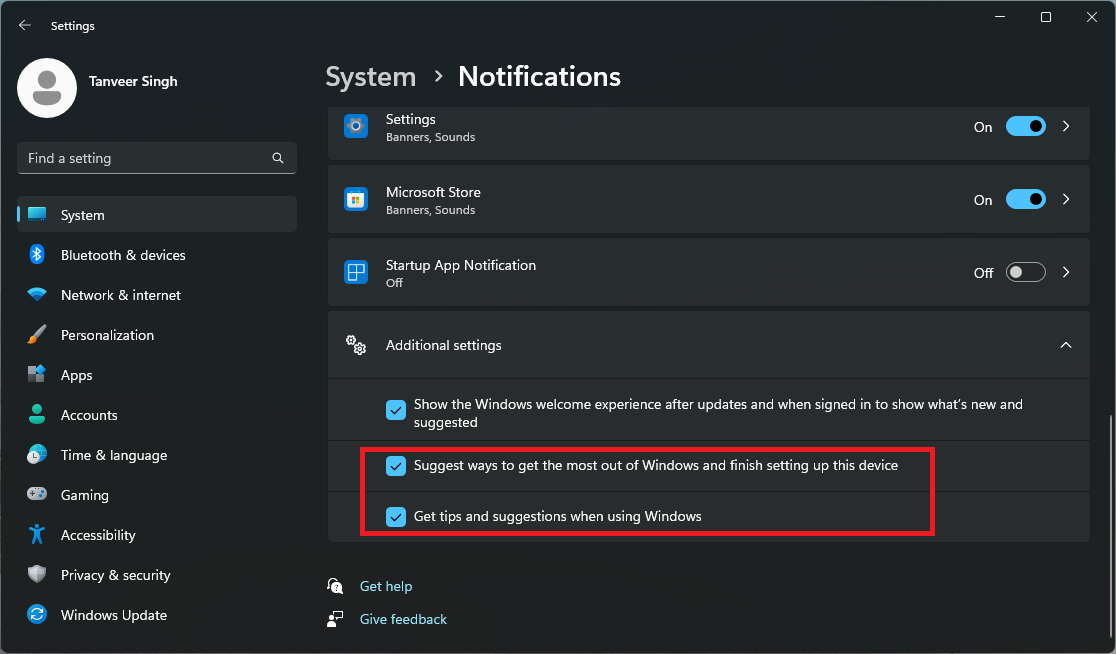Uncheck tips and suggestions when using Windows
Viewport: 1116px width, 654px height.
[x=395, y=517]
